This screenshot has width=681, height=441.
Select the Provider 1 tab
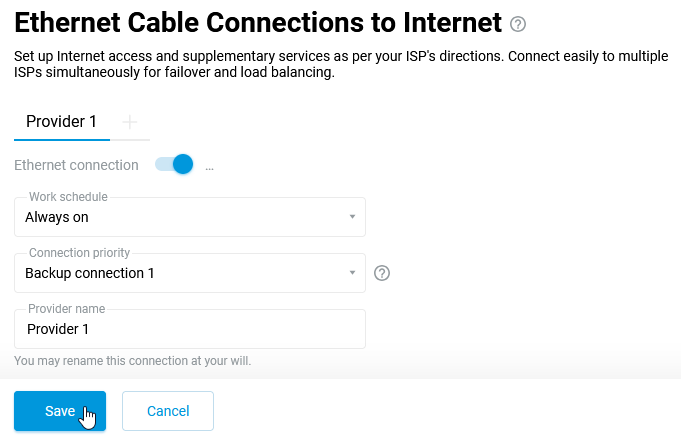tap(62, 122)
